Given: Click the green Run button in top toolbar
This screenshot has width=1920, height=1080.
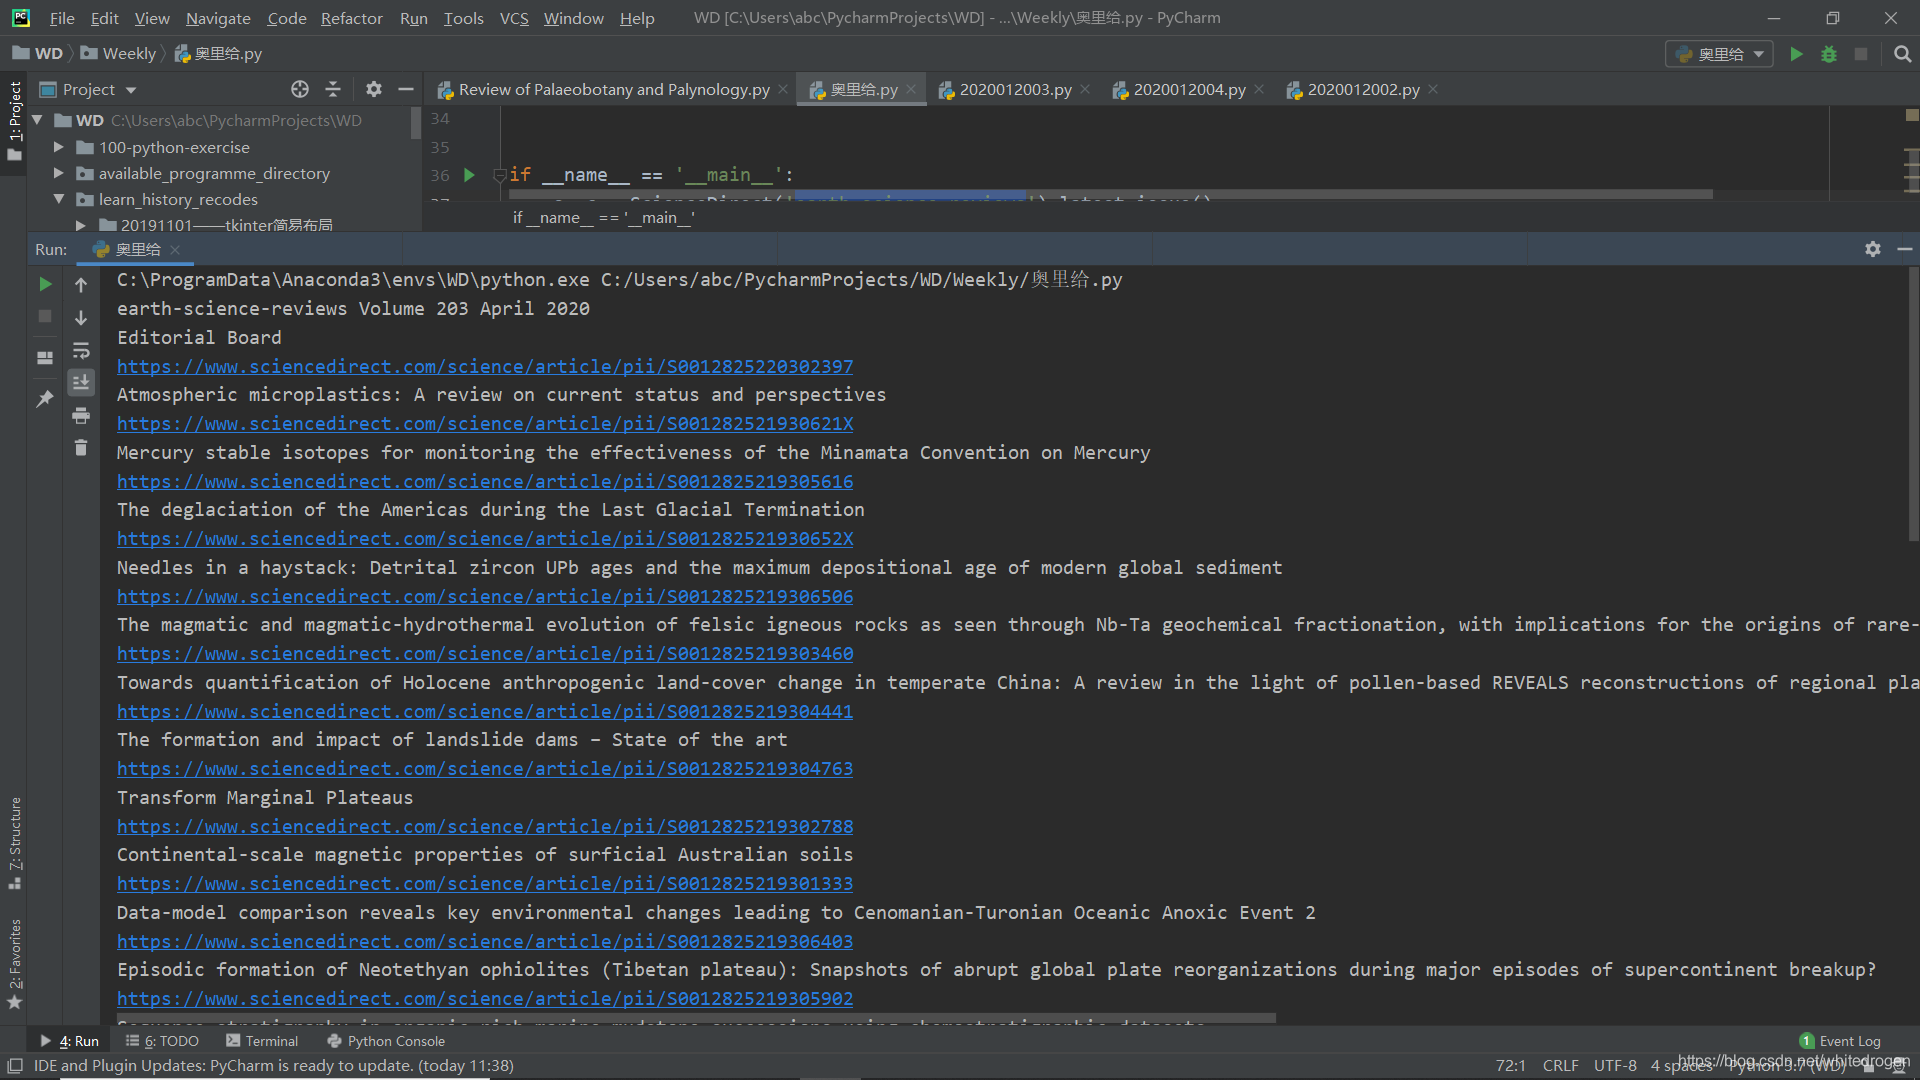Looking at the screenshot, I should click(x=1796, y=54).
